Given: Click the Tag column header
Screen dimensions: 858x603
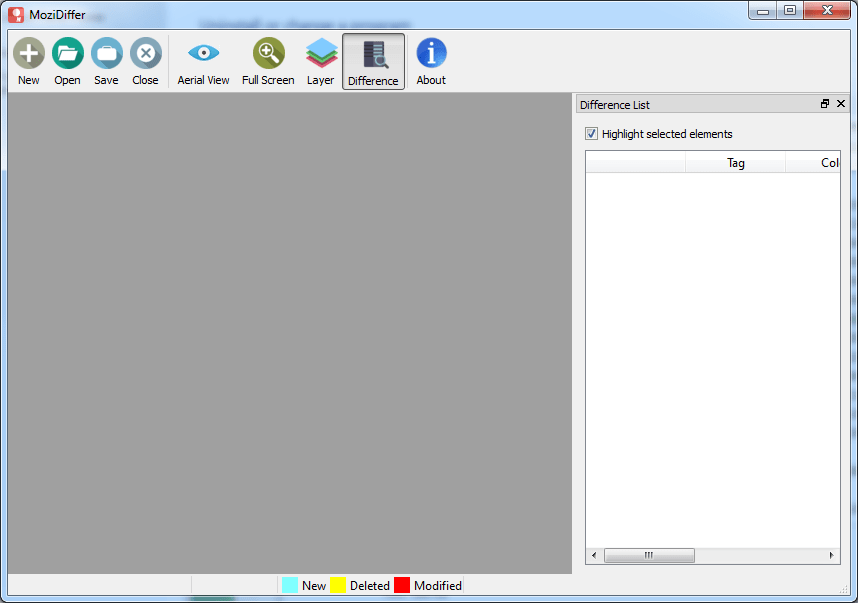Looking at the screenshot, I should click(736, 162).
